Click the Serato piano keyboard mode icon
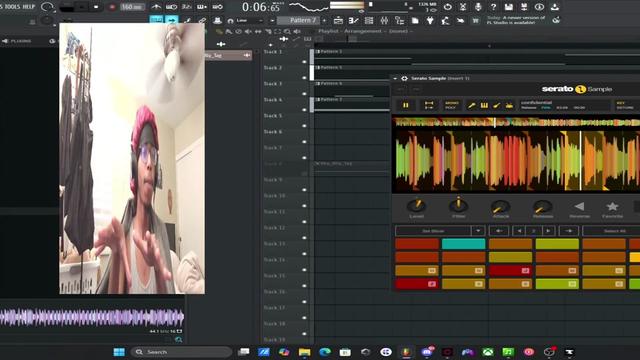 tap(484, 105)
